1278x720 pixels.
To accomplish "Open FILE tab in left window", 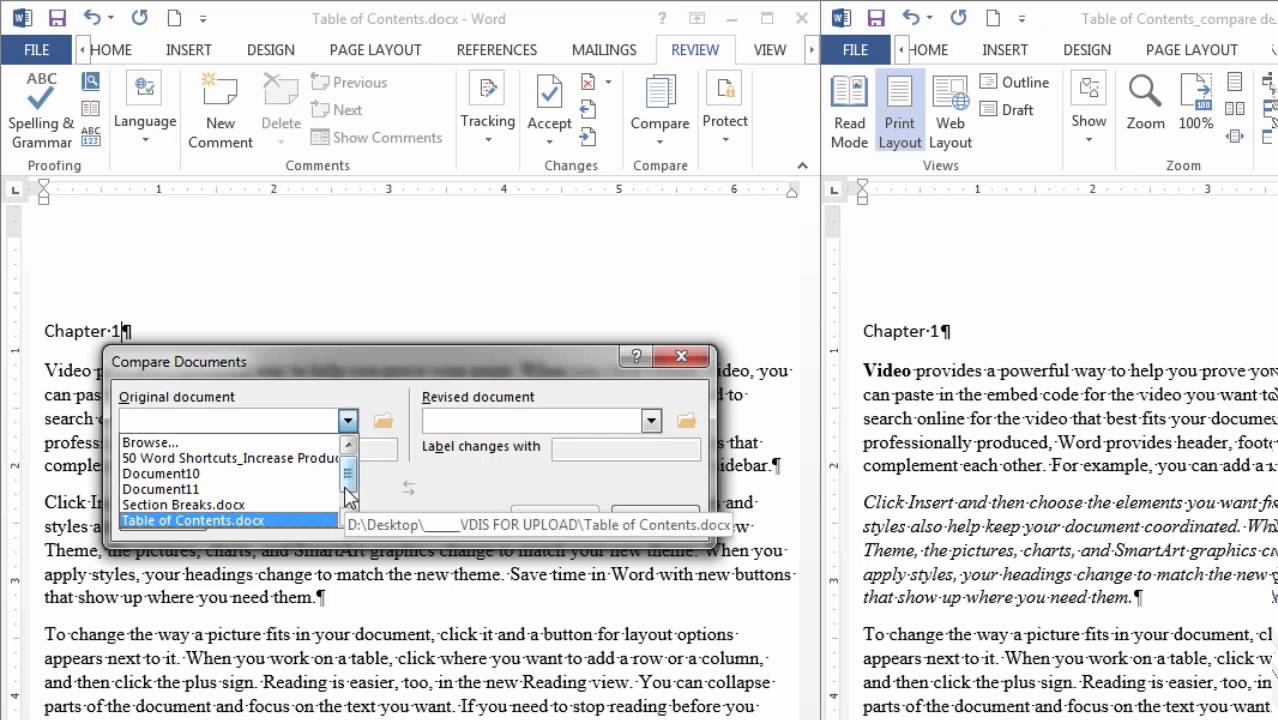I will coord(37,50).
